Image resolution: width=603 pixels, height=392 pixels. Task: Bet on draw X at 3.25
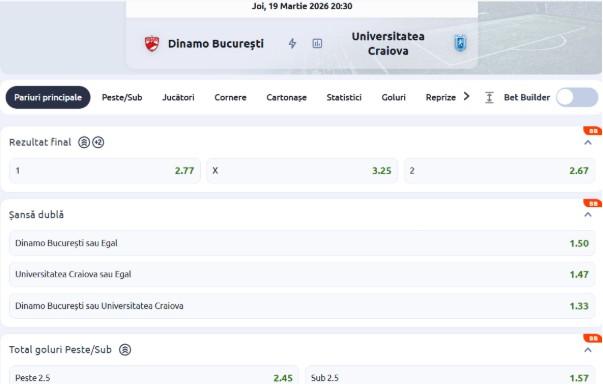302,170
